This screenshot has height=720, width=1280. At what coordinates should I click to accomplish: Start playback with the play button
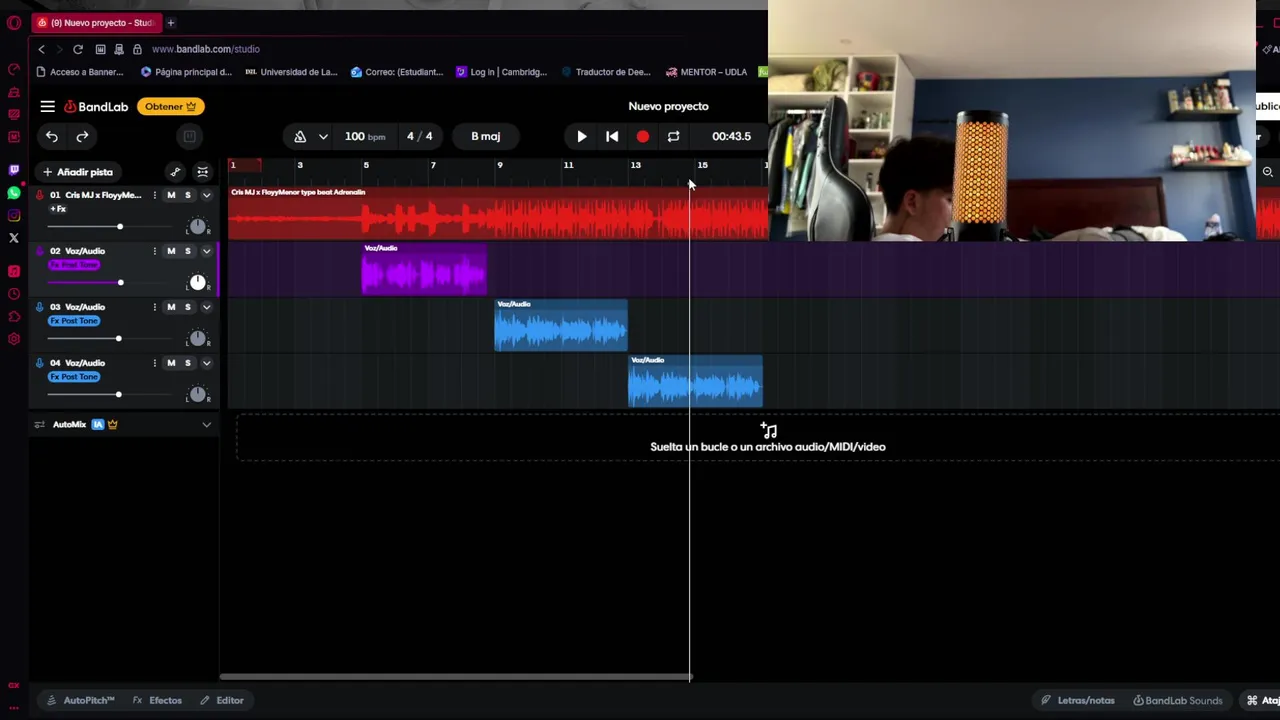click(x=582, y=136)
